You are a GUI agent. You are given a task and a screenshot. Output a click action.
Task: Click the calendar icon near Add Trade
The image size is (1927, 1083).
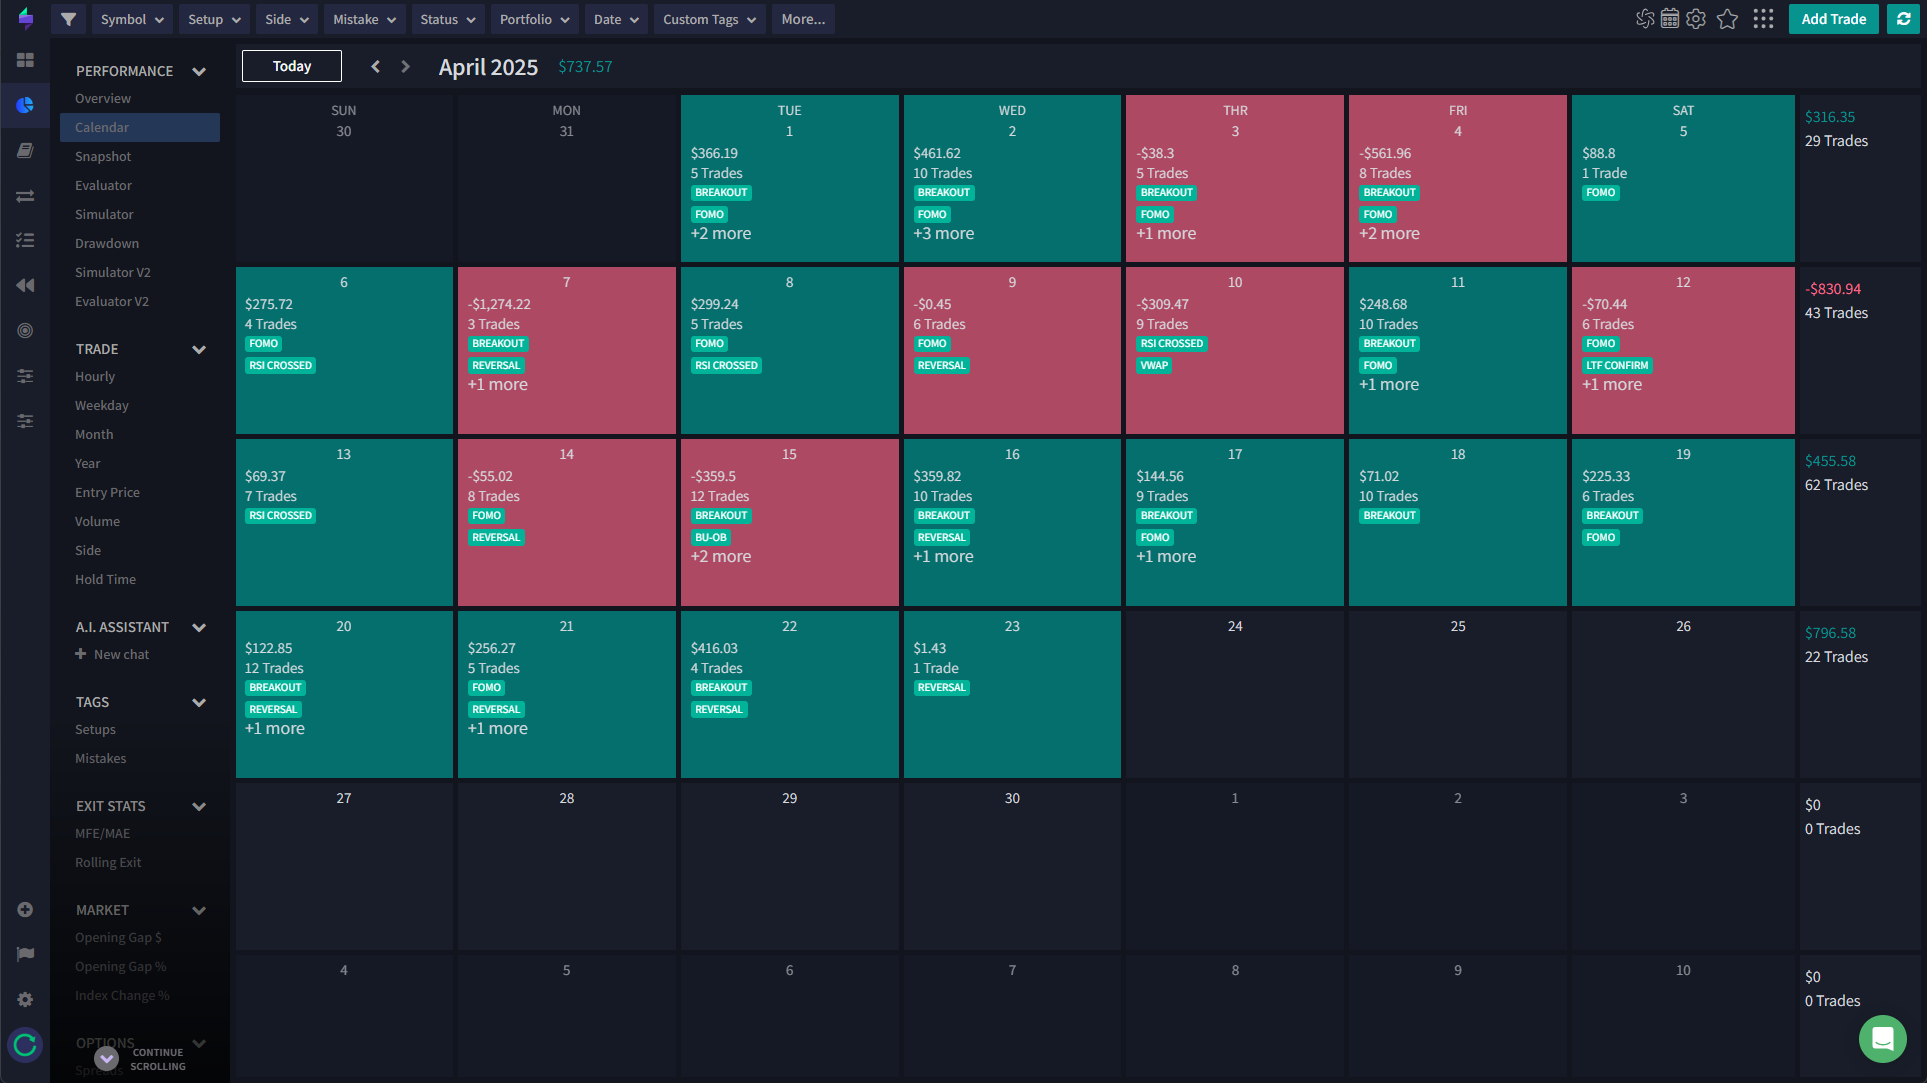(1669, 19)
